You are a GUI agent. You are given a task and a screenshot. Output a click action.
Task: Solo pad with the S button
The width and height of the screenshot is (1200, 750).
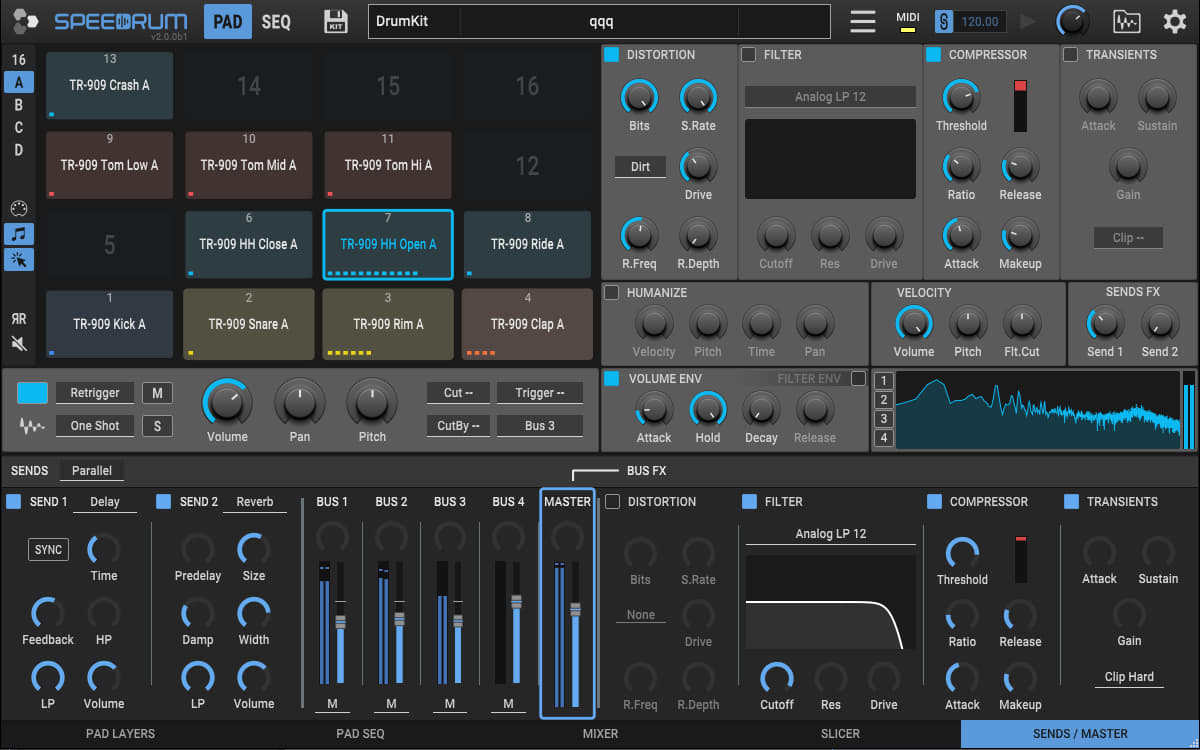tap(157, 426)
